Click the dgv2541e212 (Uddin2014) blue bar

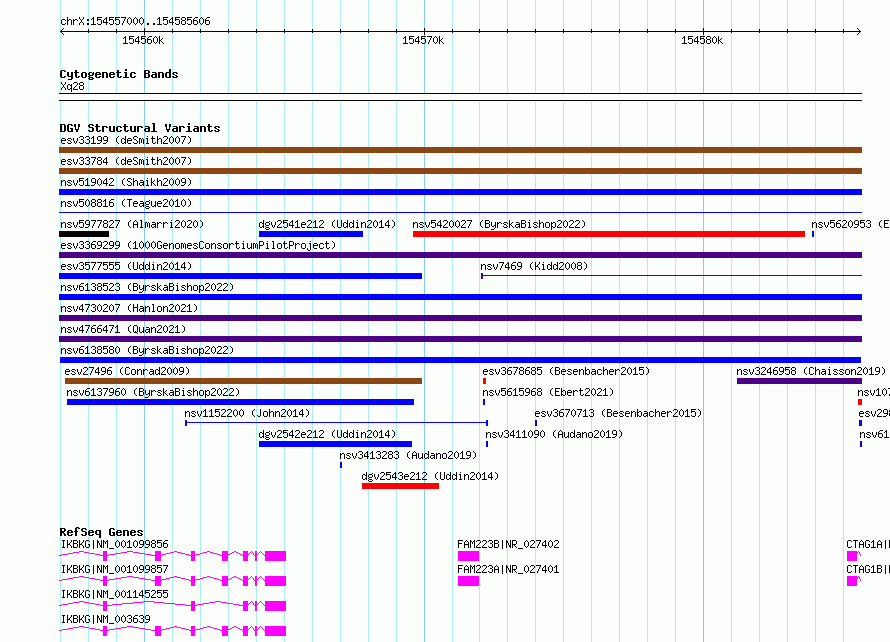pyautogui.click(x=310, y=234)
